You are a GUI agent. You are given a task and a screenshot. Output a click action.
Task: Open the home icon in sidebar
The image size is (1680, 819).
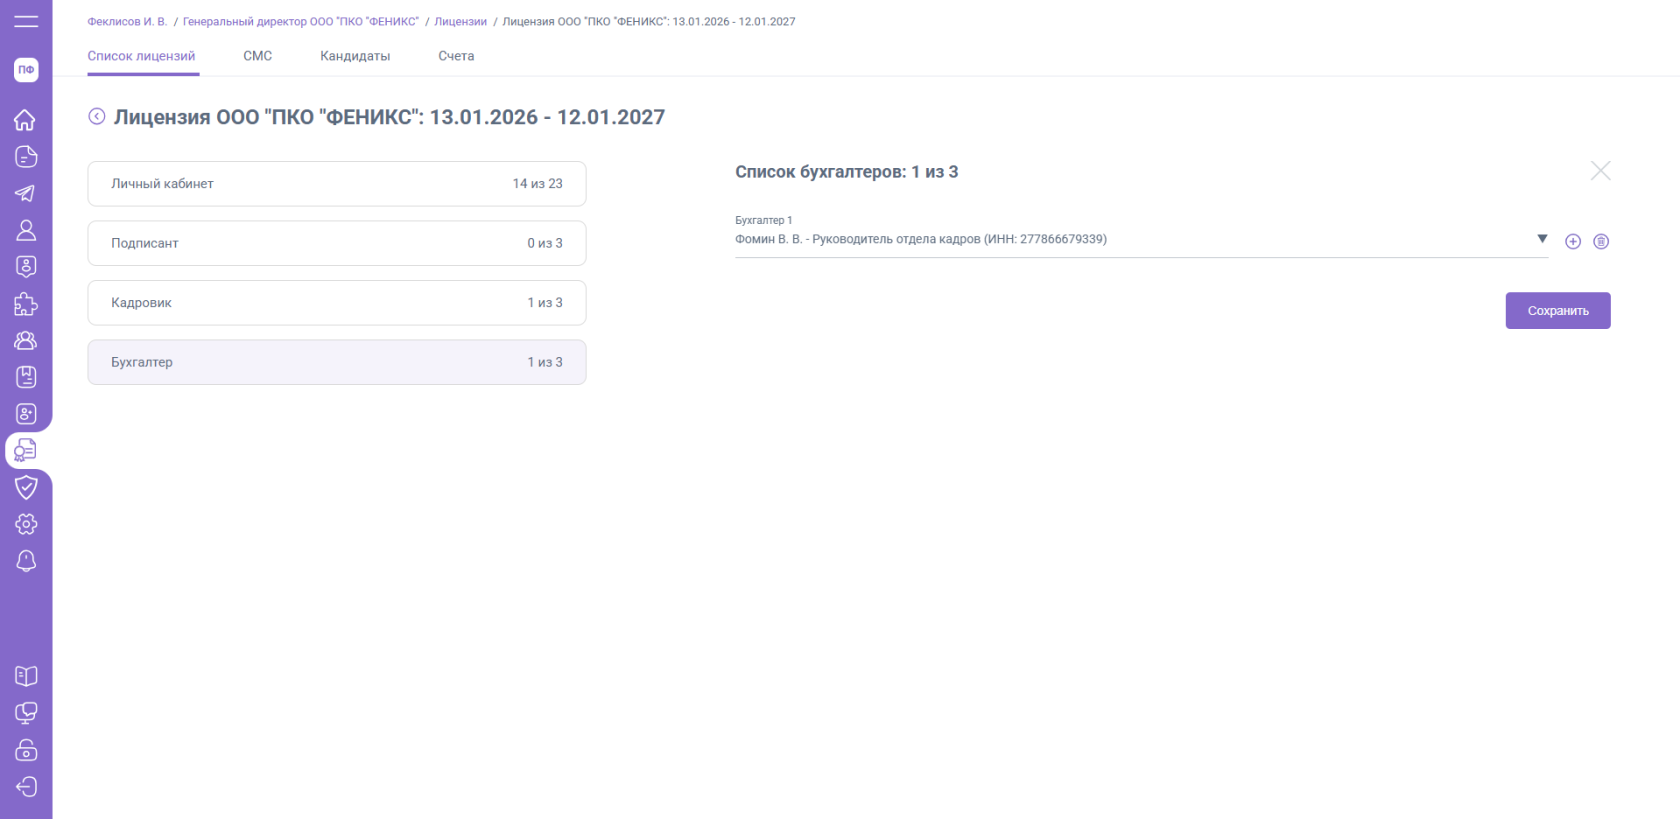(25, 120)
